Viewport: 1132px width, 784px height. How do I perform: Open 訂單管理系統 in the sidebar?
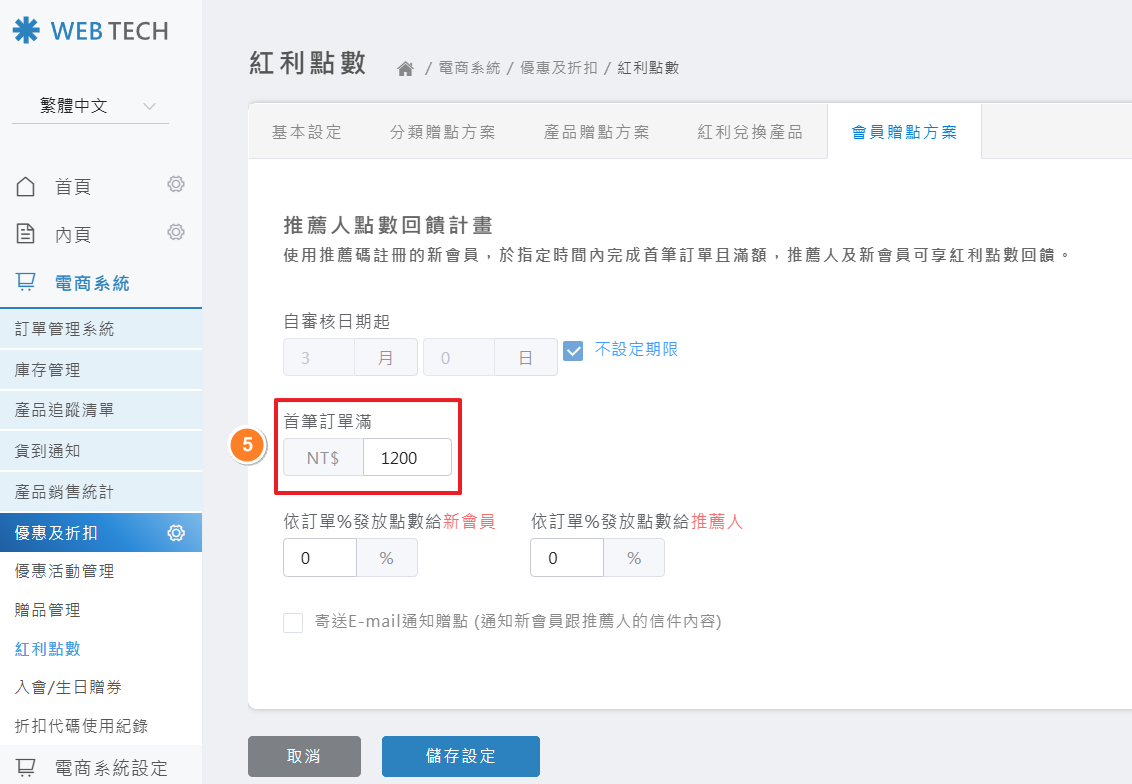point(65,329)
